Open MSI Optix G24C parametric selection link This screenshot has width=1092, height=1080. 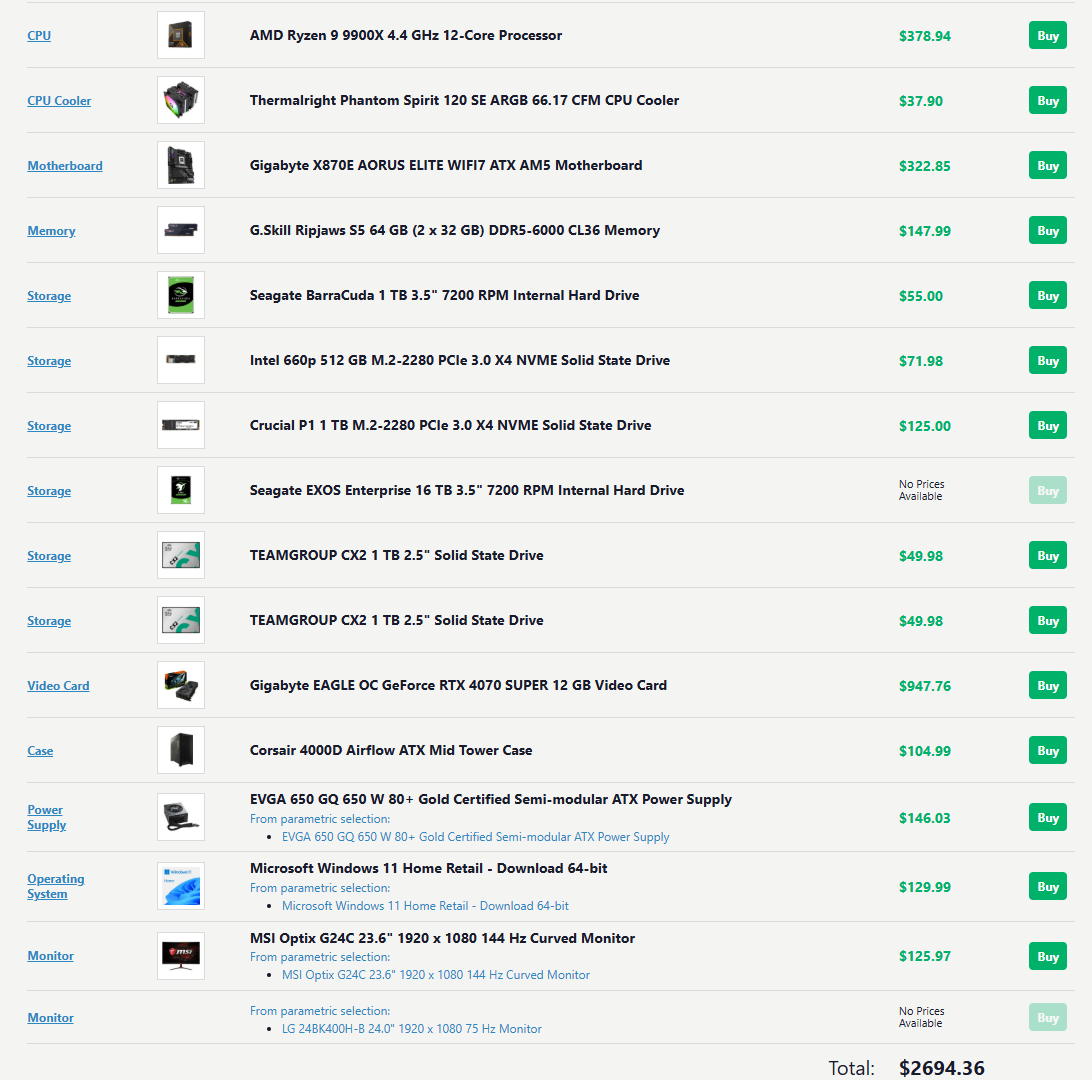436,975
